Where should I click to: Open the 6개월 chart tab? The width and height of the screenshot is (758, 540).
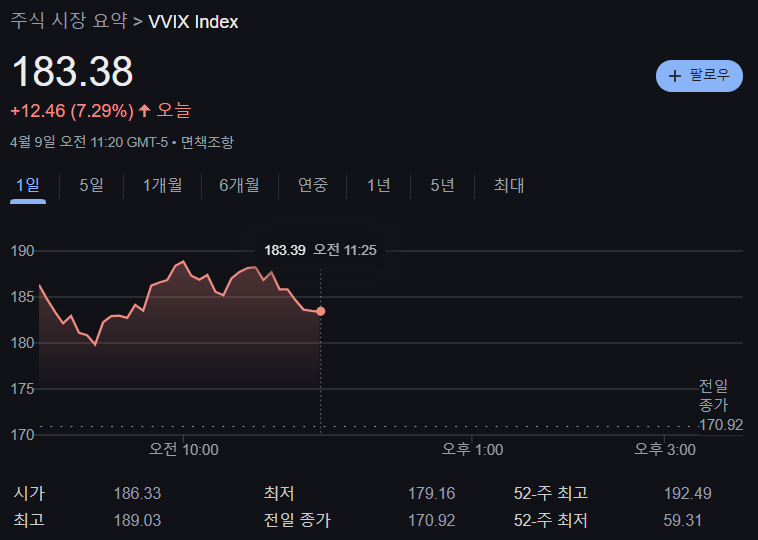tap(239, 185)
